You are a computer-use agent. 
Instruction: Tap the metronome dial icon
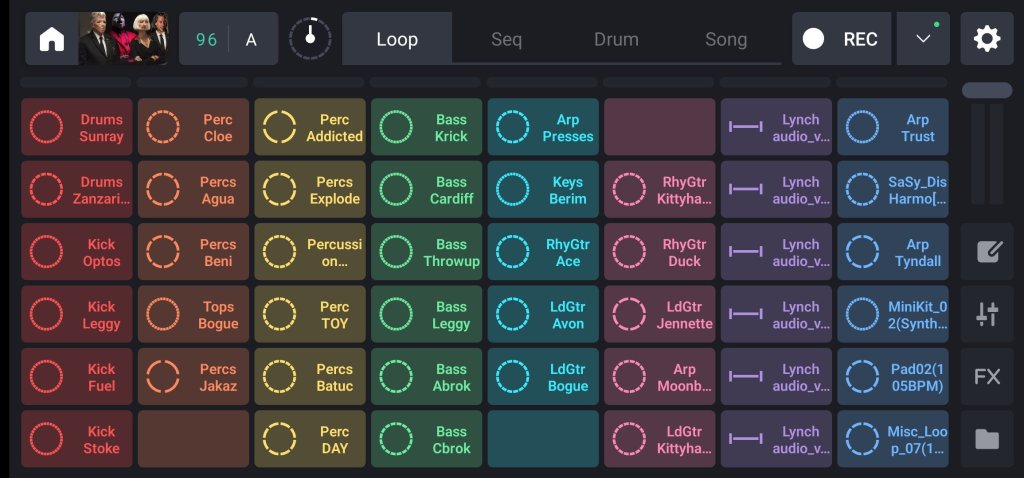pos(310,39)
